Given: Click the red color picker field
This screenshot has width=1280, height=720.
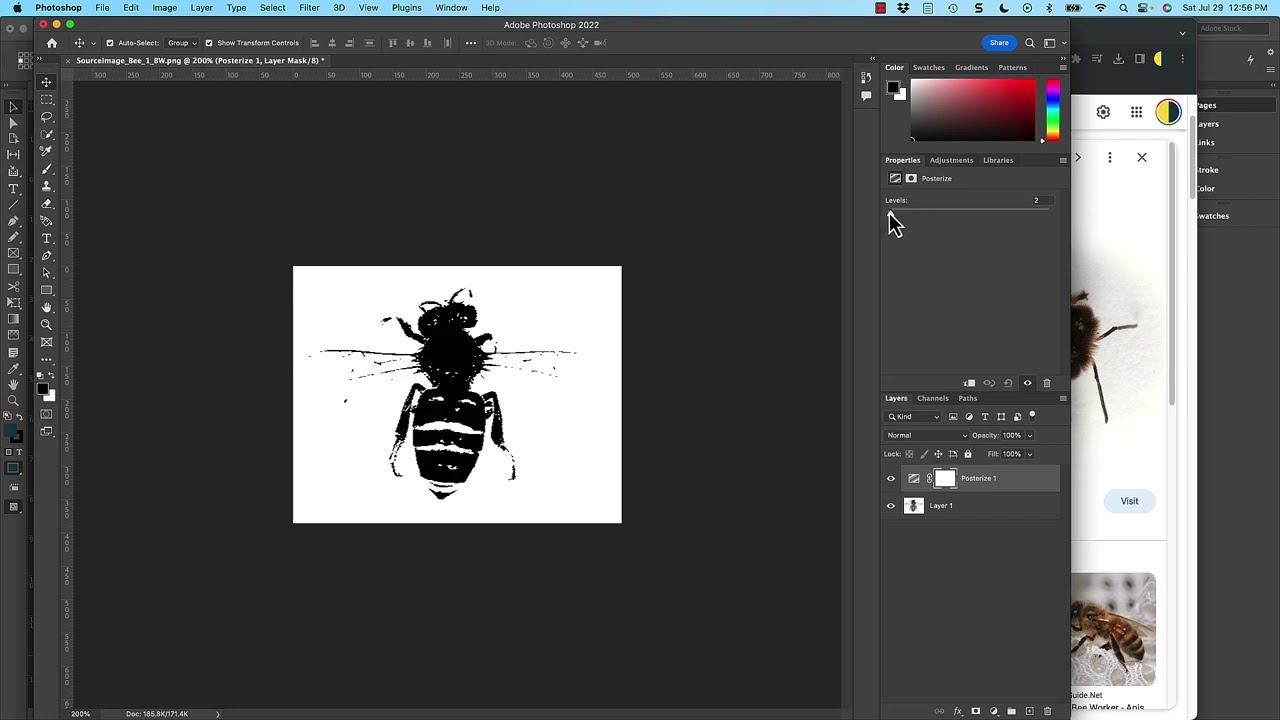Looking at the screenshot, I should click(973, 110).
